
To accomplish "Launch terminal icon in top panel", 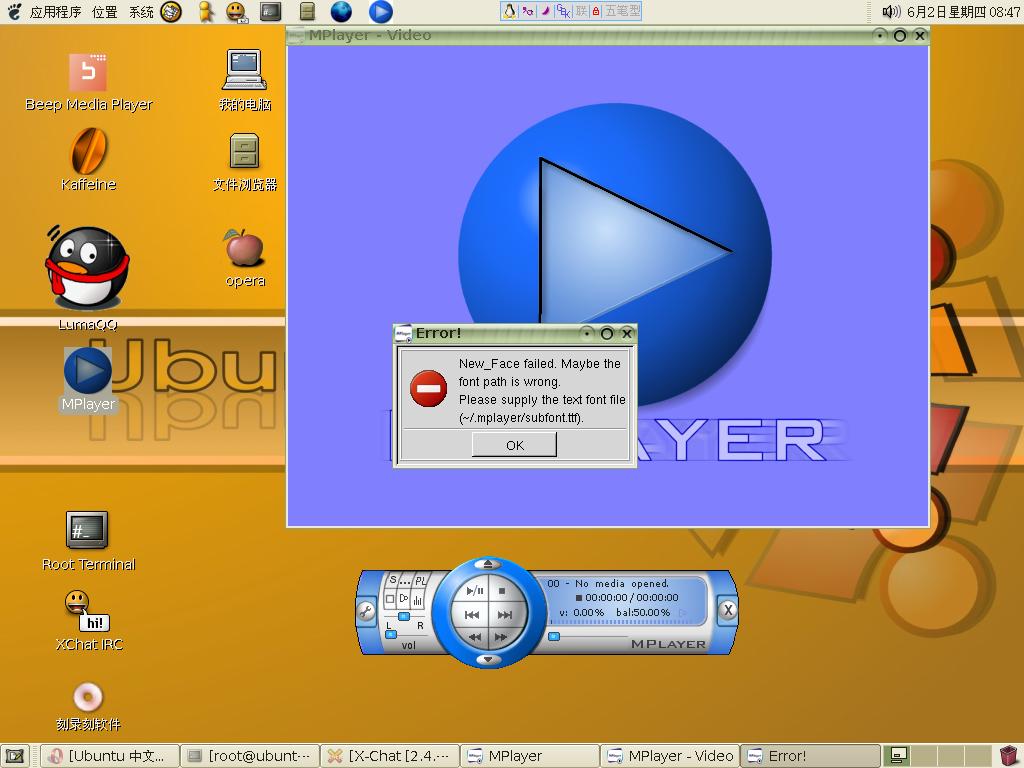I will (x=270, y=11).
